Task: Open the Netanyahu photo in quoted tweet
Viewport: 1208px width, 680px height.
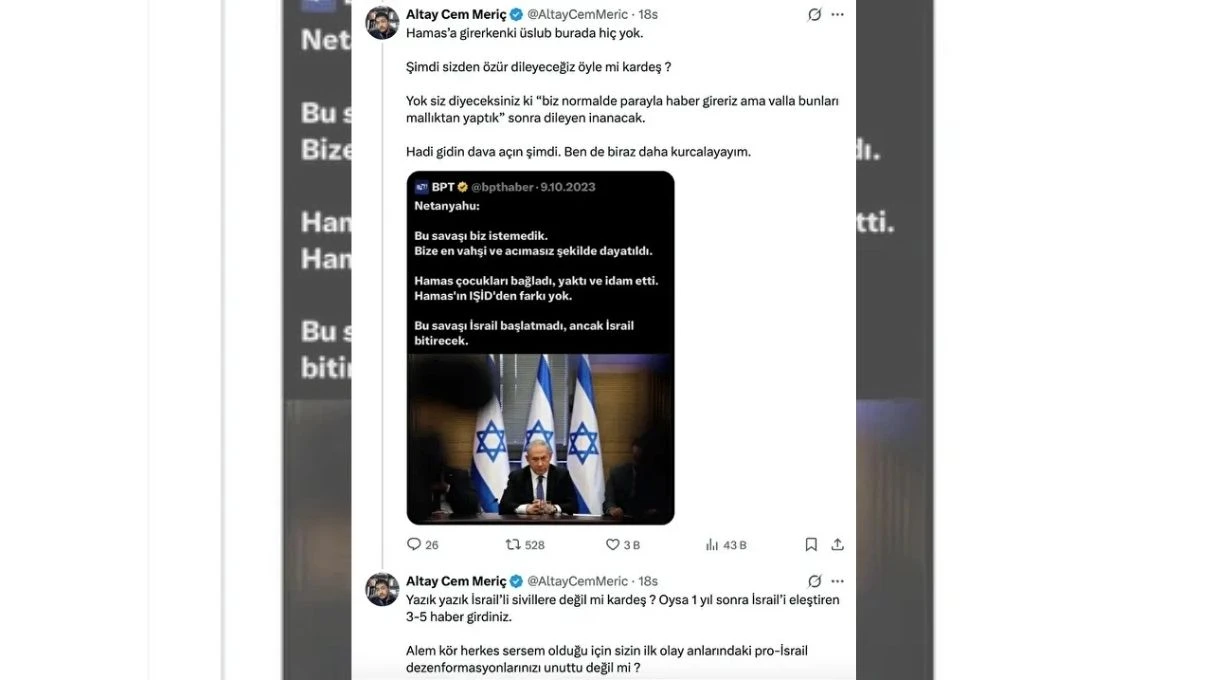Action: tap(540, 438)
